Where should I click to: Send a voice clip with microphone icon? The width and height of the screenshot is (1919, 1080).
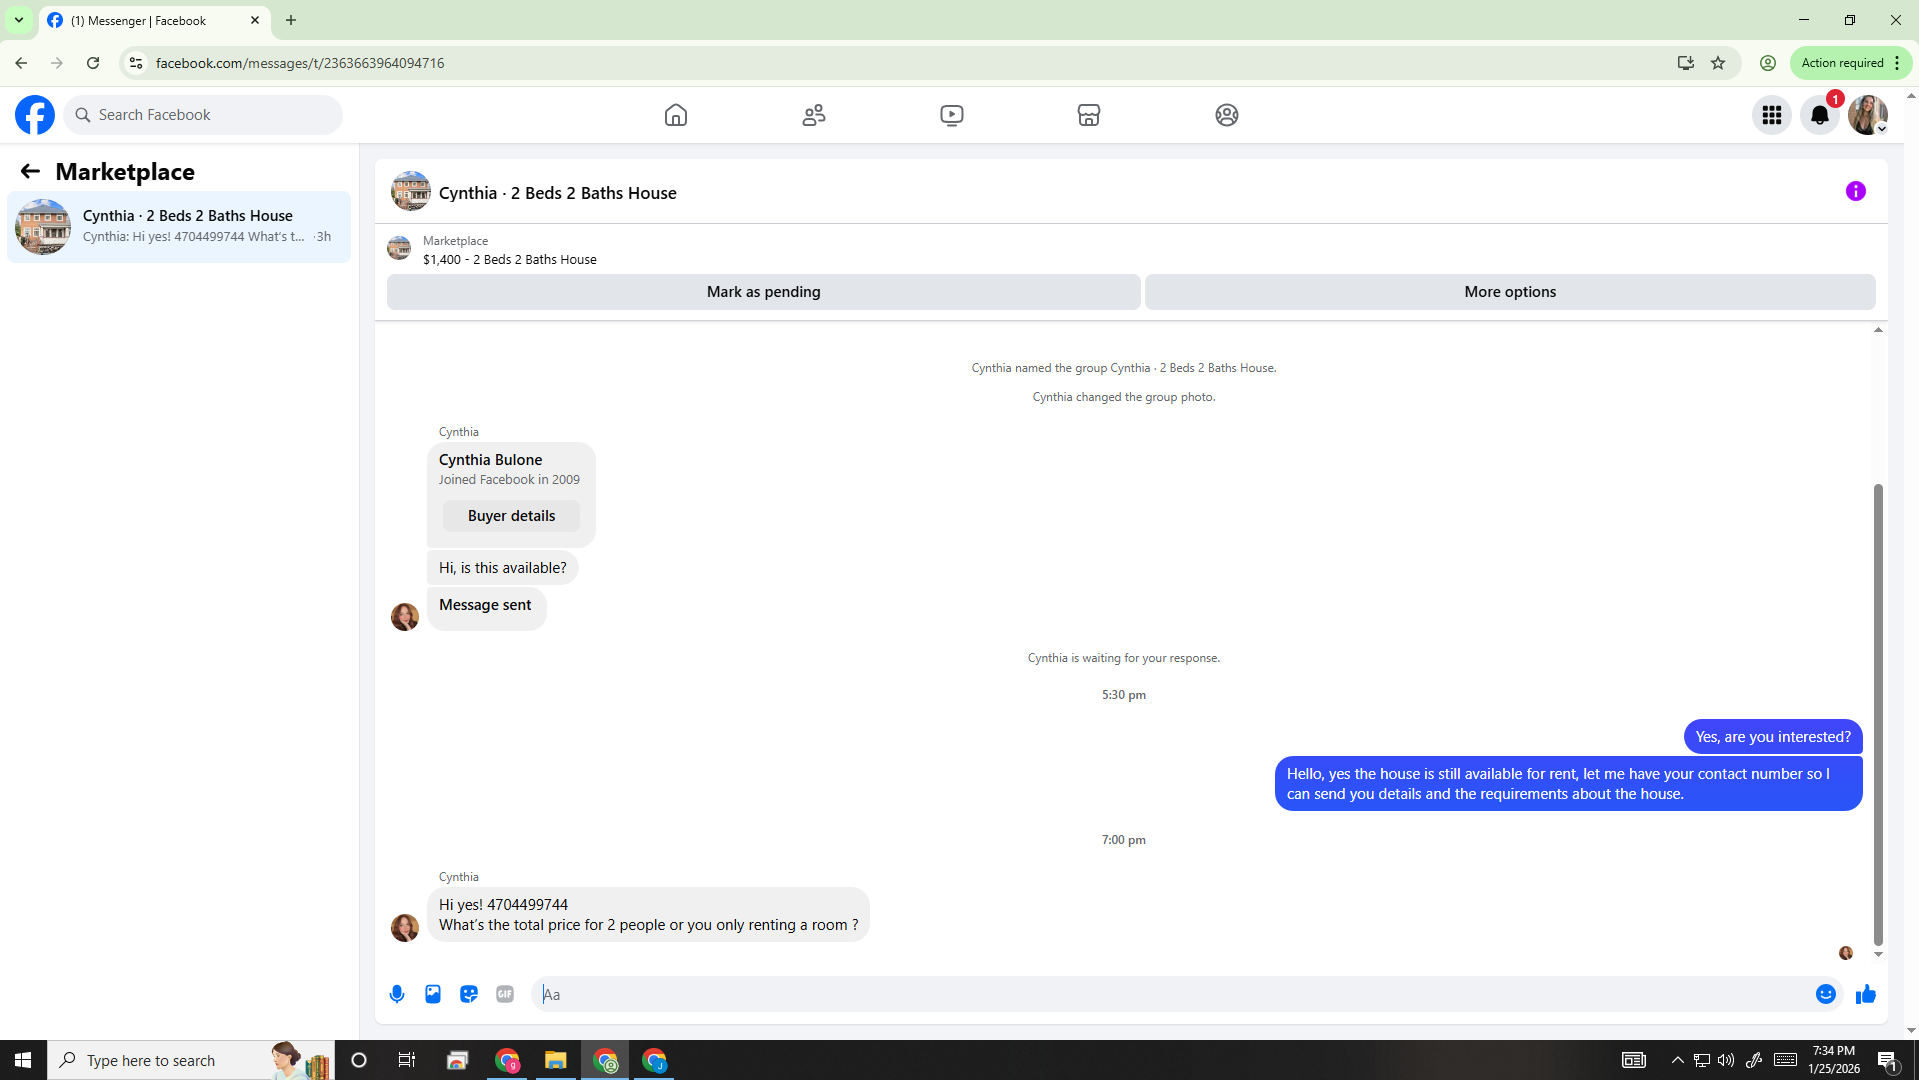pos(397,994)
